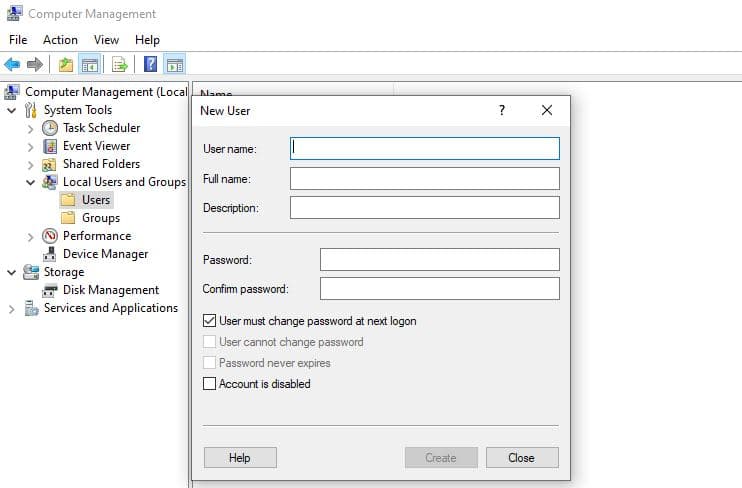Select the Task Scheduler clock icon

(x=50, y=128)
